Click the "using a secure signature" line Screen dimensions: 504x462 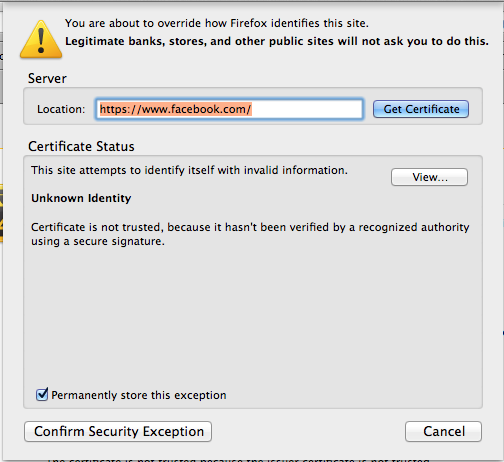coord(98,241)
